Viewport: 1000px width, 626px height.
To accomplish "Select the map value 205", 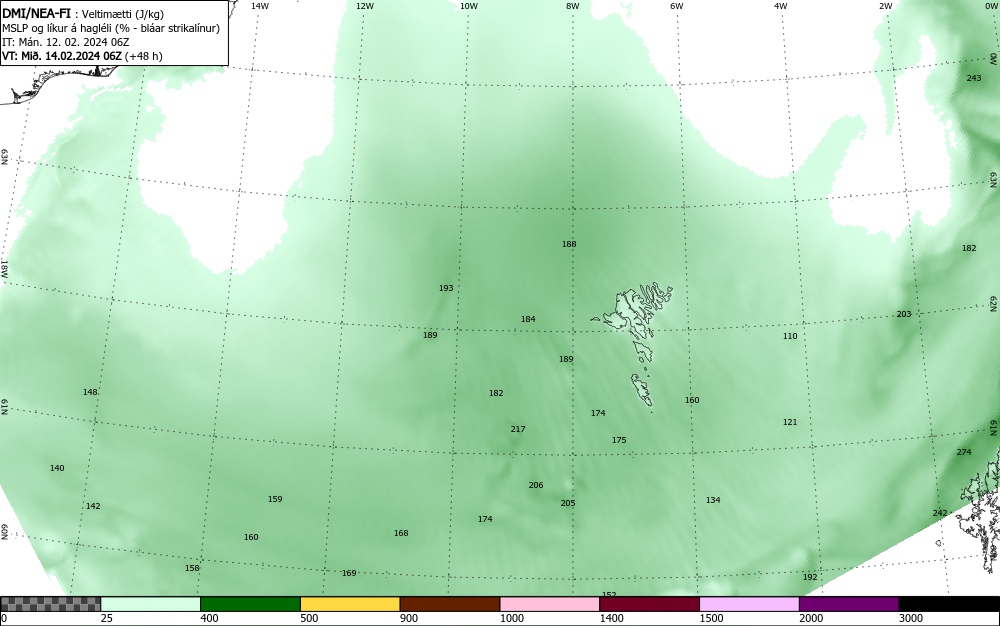I will [x=568, y=503].
